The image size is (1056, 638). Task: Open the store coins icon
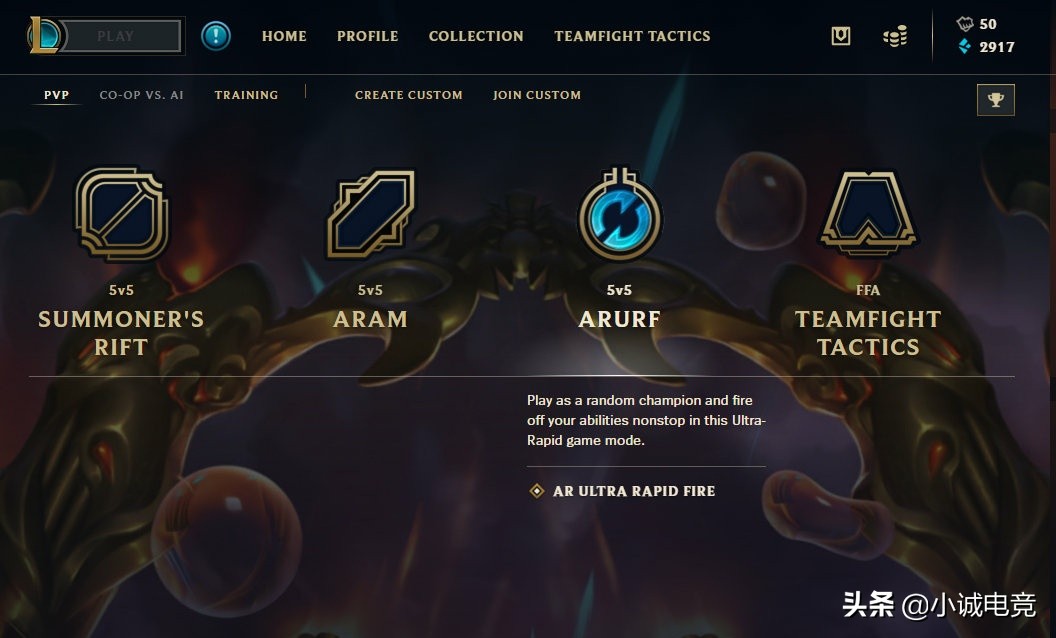[x=895, y=36]
